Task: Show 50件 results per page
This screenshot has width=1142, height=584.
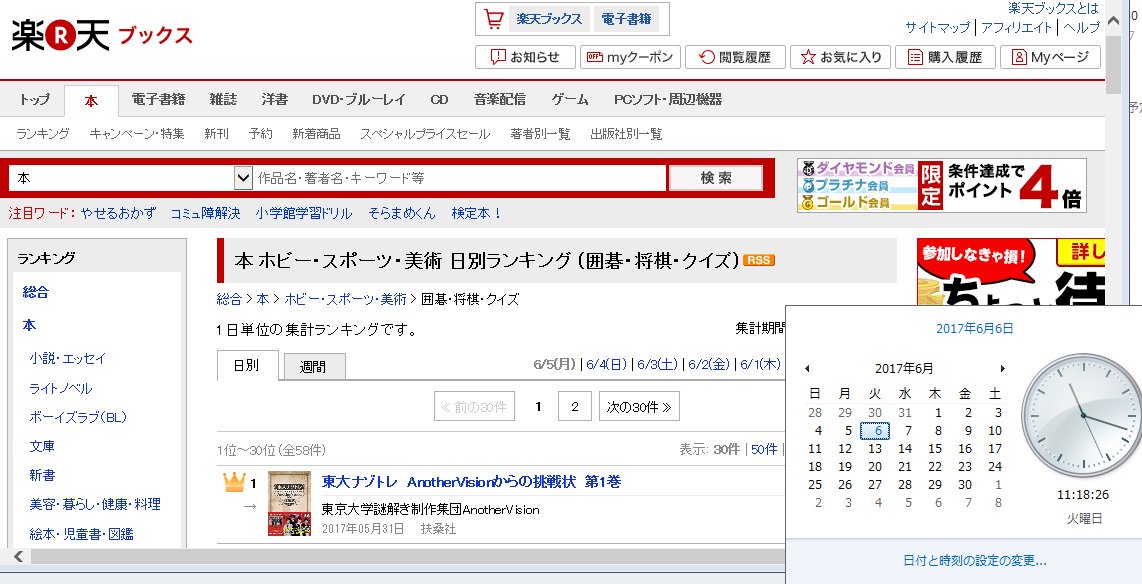Action: 764,449
